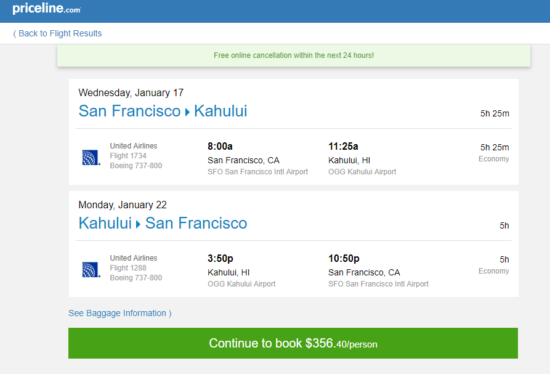The height and width of the screenshot is (374, 550).
Task: Click the Wednesday, January 17 date
Action: 131,93
